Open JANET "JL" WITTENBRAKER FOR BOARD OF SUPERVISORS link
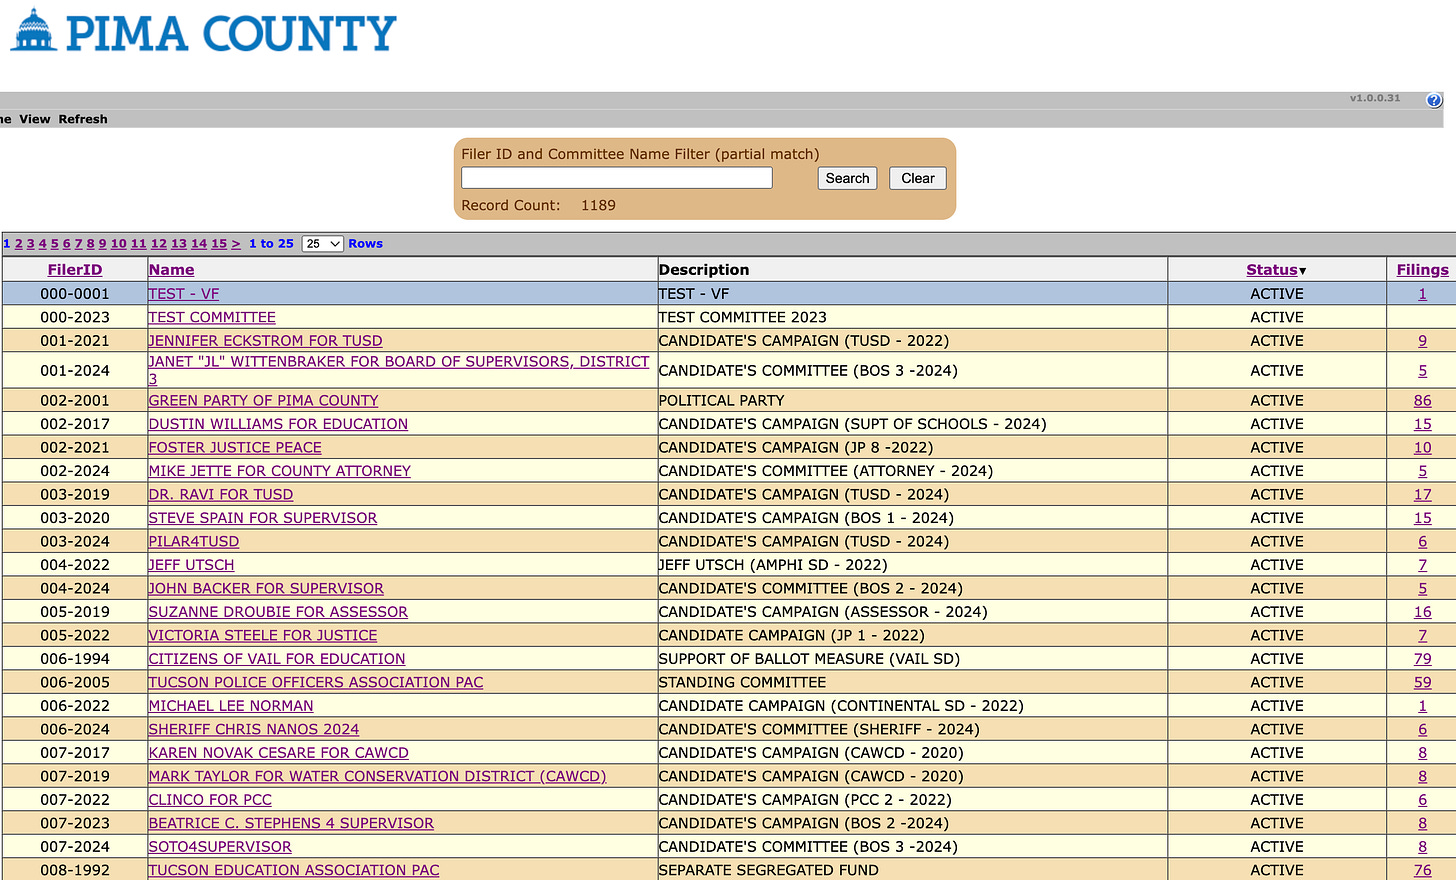The image size is (1456, 880). [398, 370]
